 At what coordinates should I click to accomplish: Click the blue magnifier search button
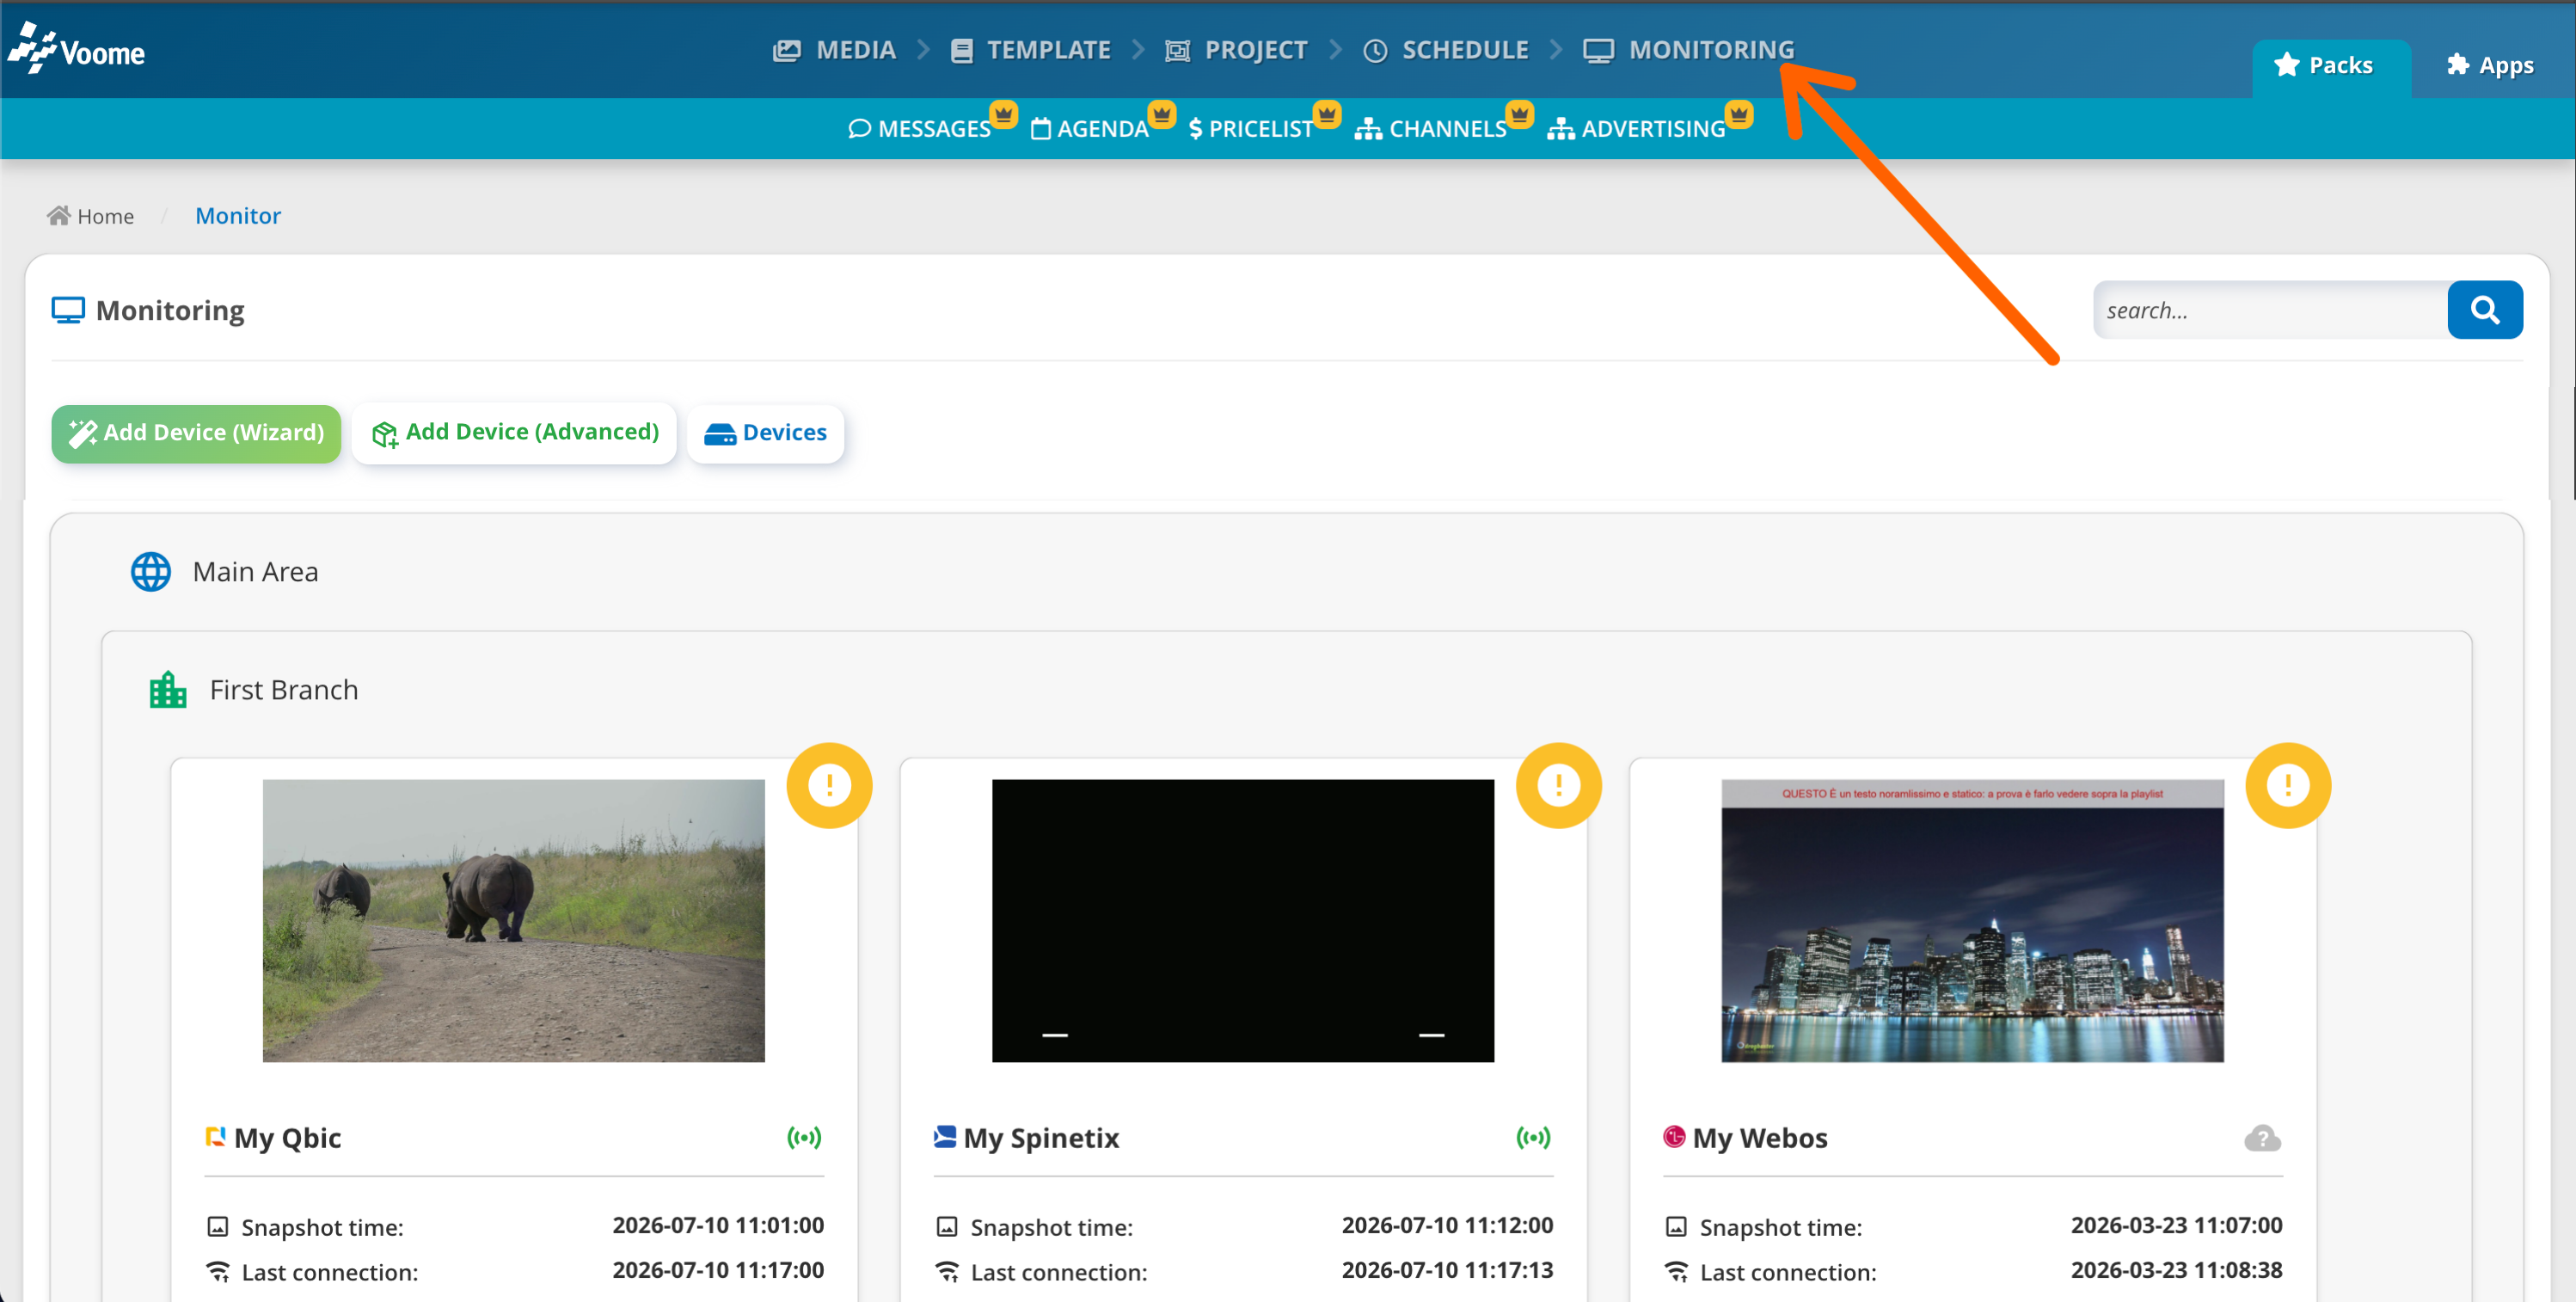pyautogui.click(x=2484, y=310)
